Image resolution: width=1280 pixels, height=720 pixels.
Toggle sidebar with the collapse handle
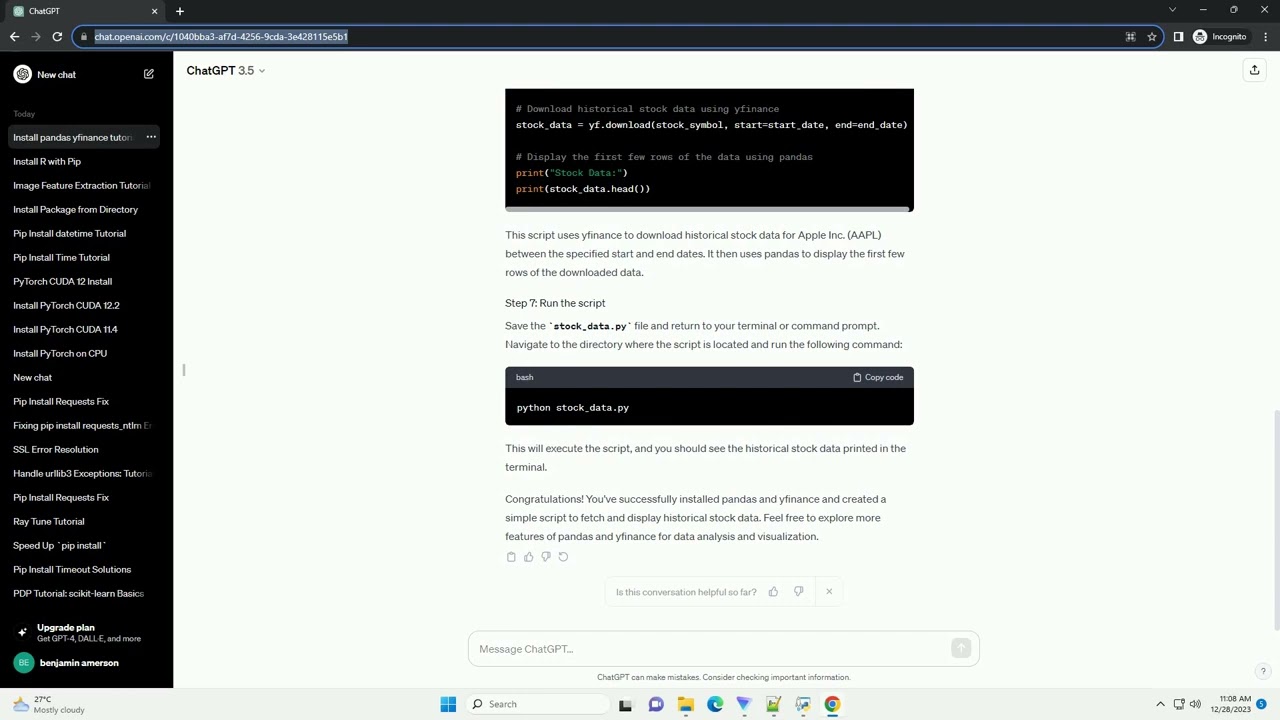(x=184, y=370)
